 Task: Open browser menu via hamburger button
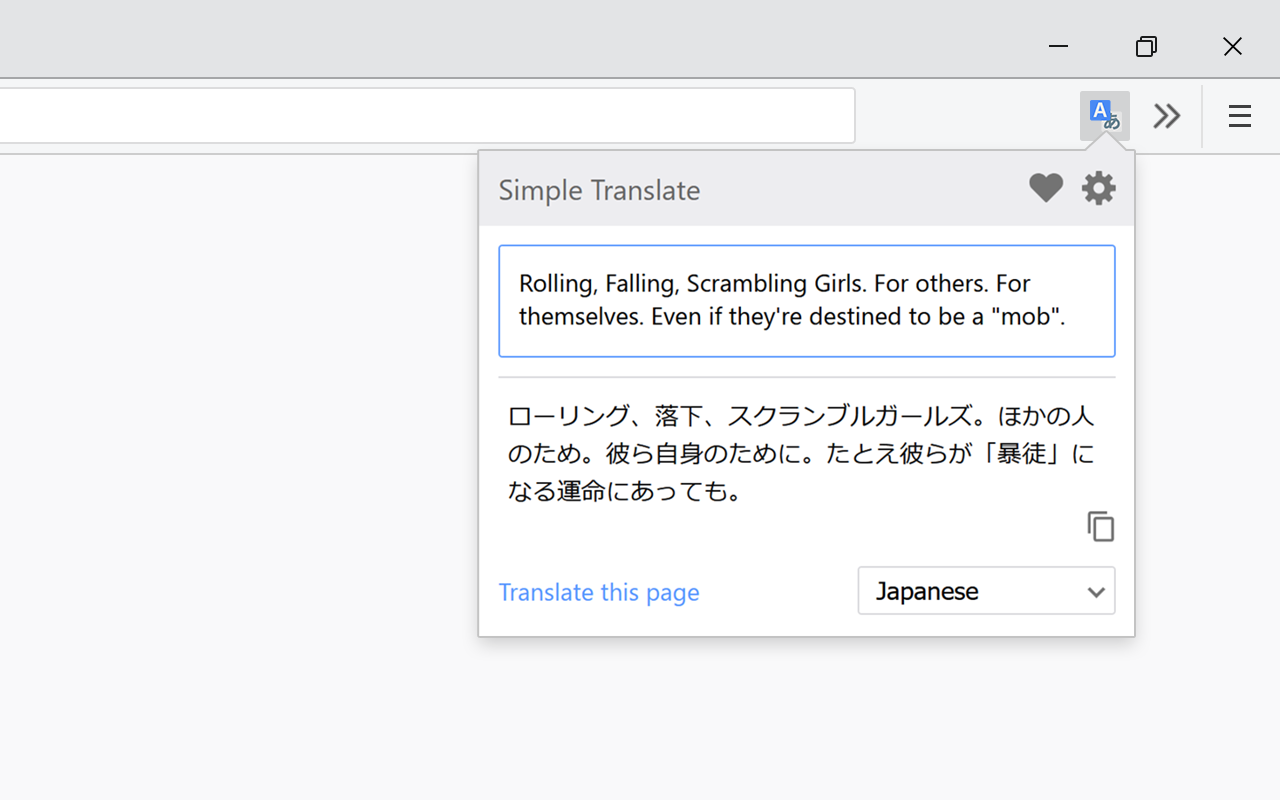1239,116
